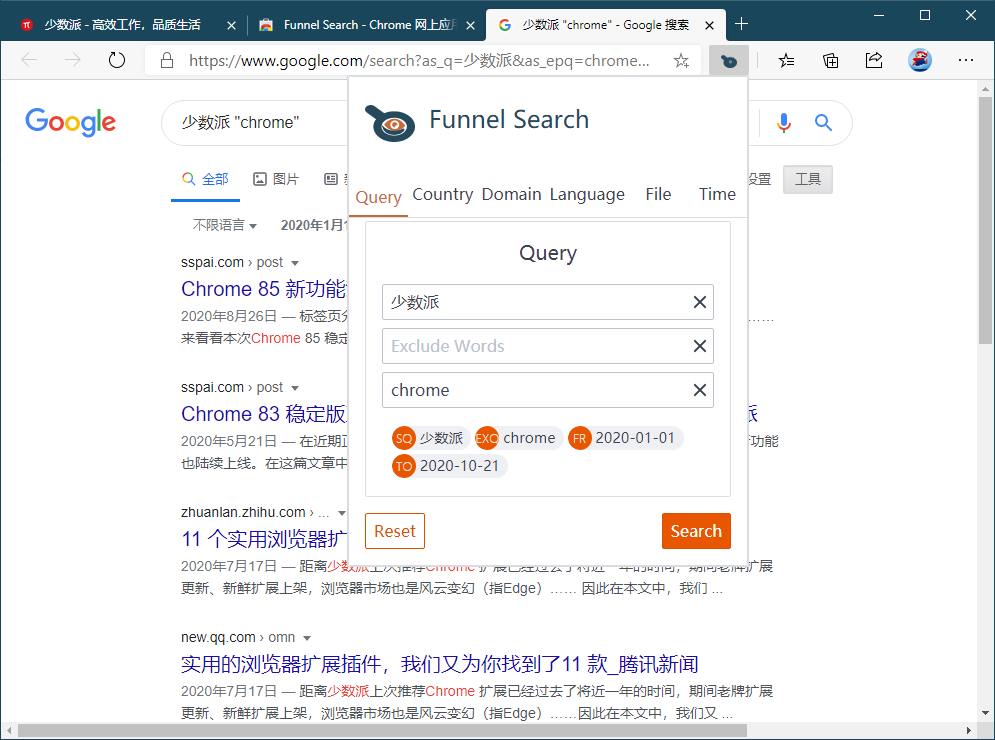This screenshot has height=740, width=995.
Task: Expand the arrow beside new.qq.com result
Action: click(x=307, y=638)
